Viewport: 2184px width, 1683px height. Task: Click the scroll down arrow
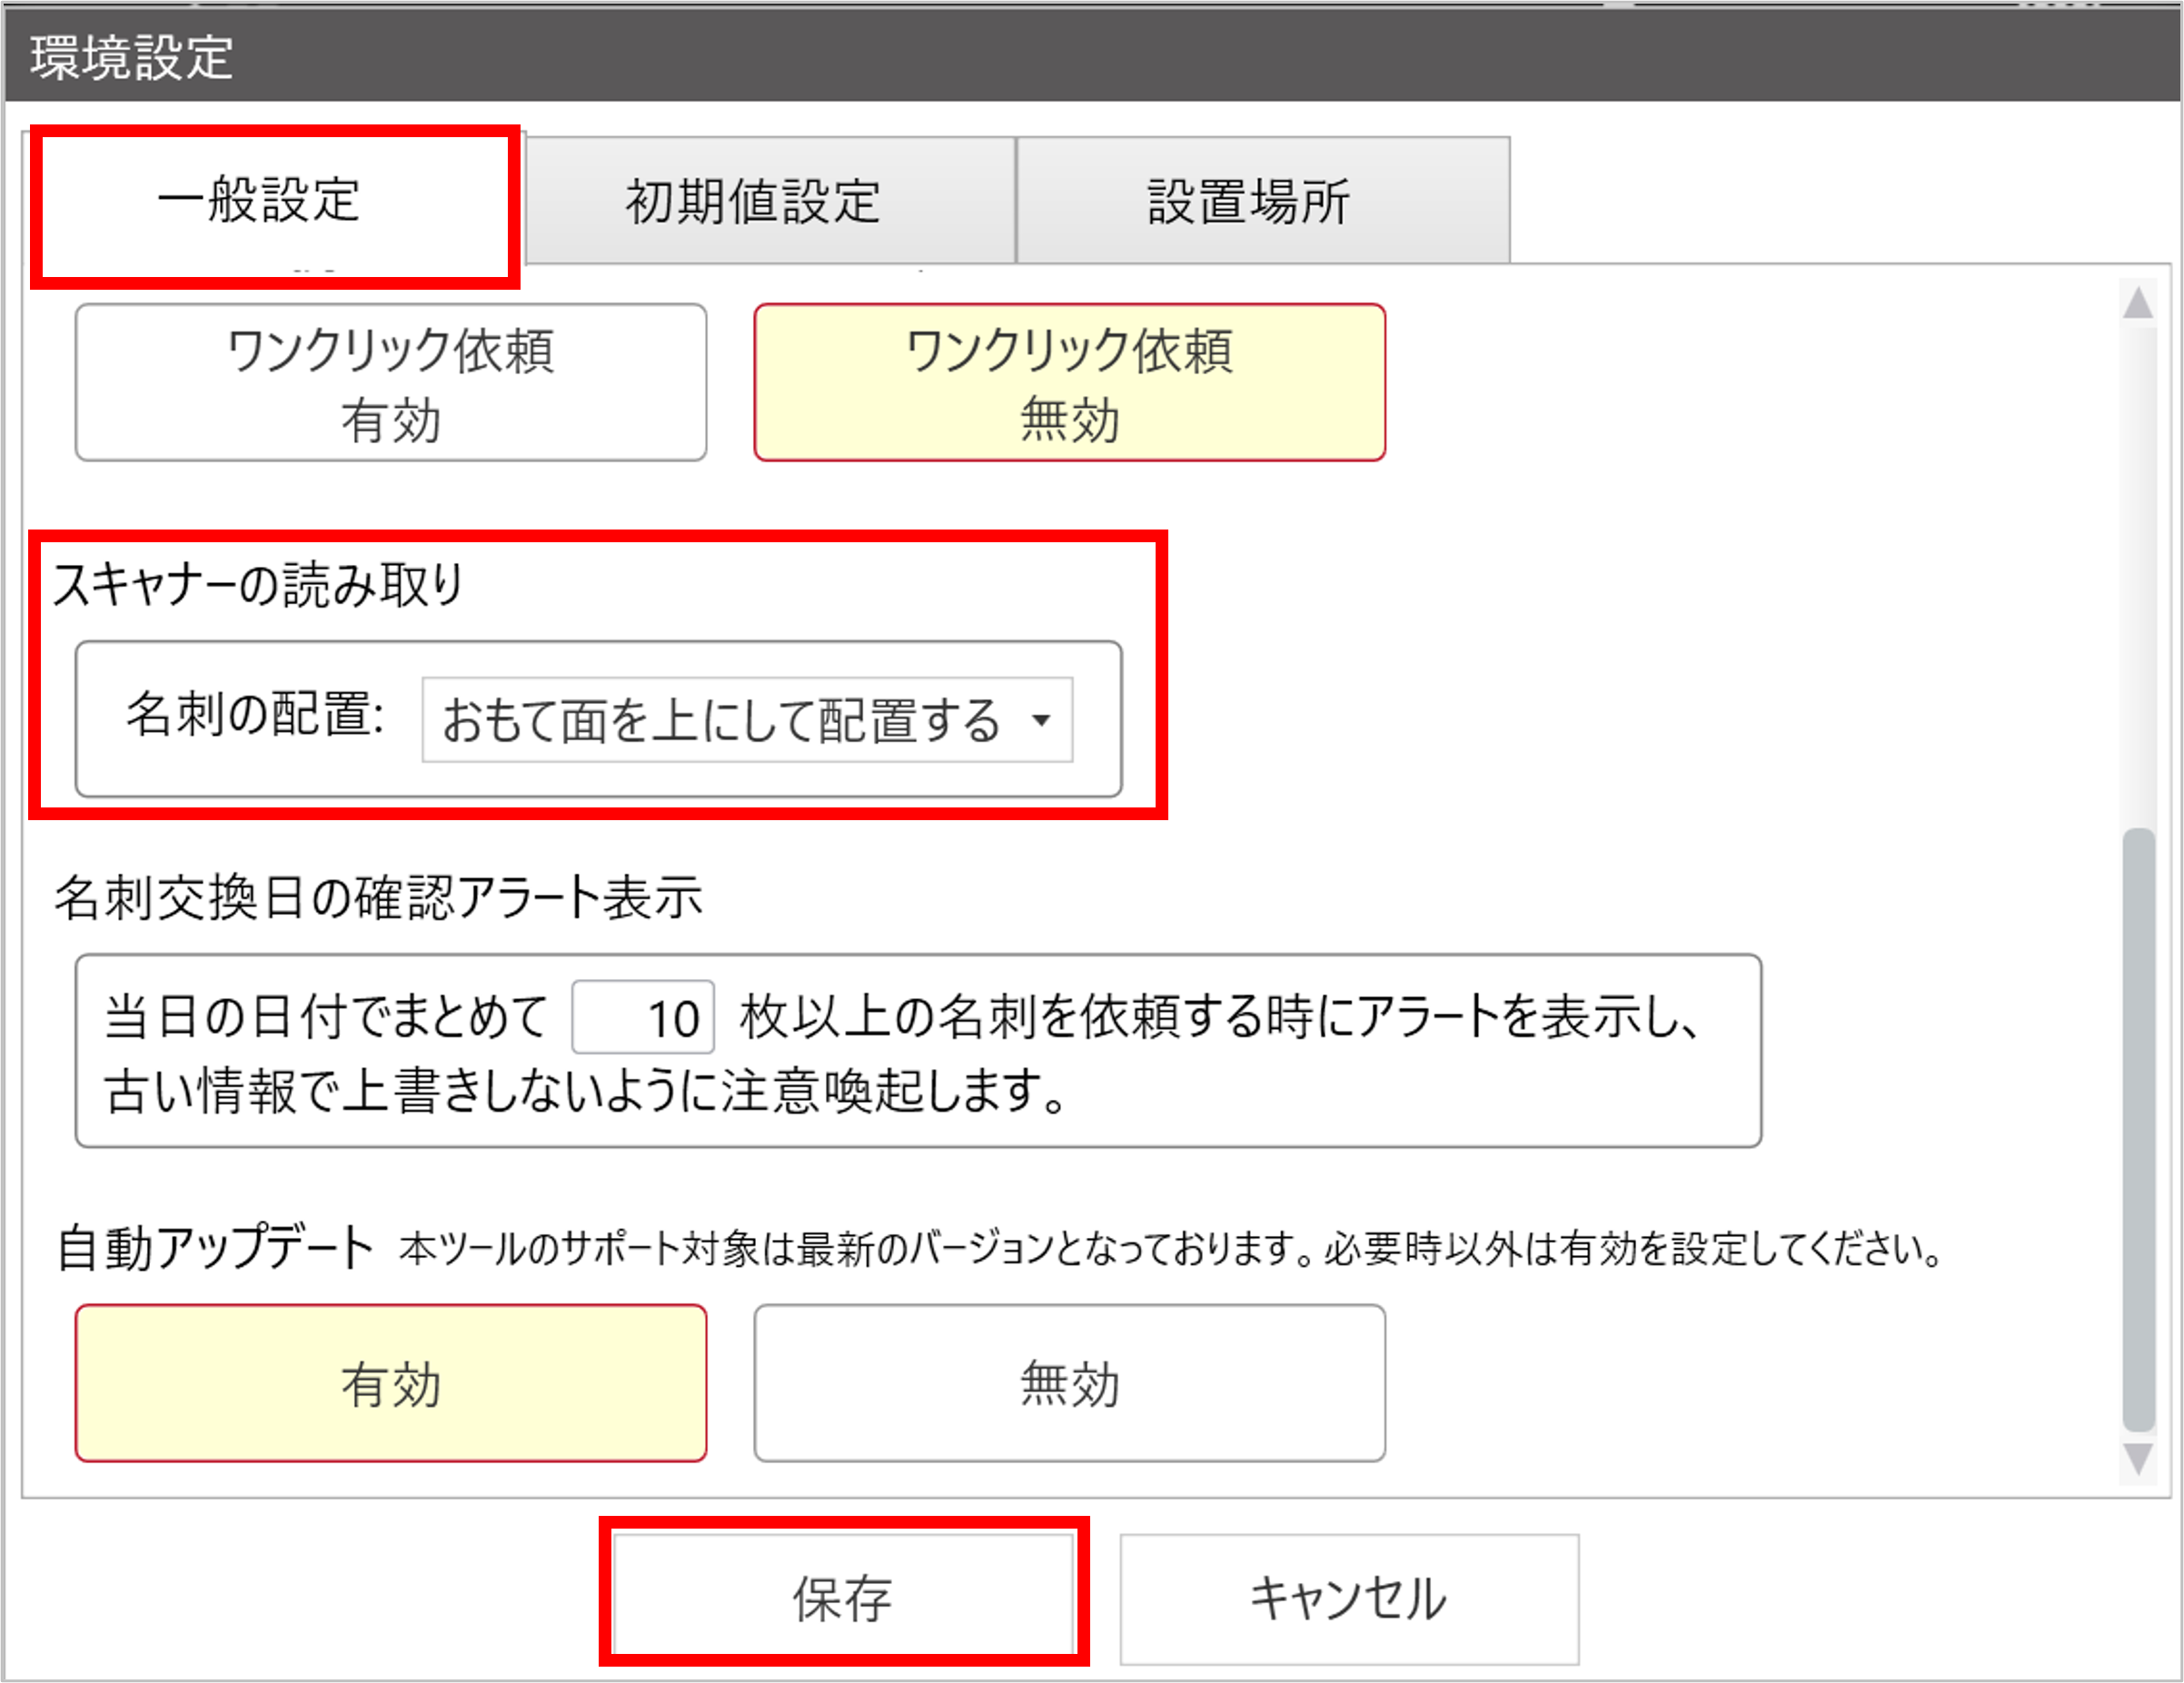[x=2137, y=1459]
